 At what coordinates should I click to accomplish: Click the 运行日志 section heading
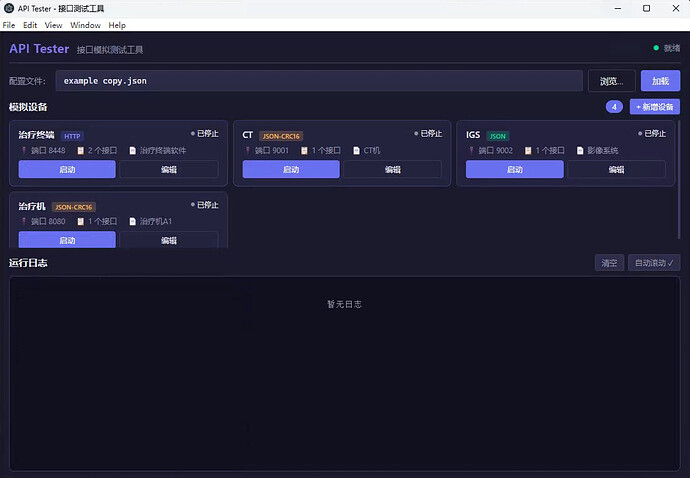coord(28,263)
